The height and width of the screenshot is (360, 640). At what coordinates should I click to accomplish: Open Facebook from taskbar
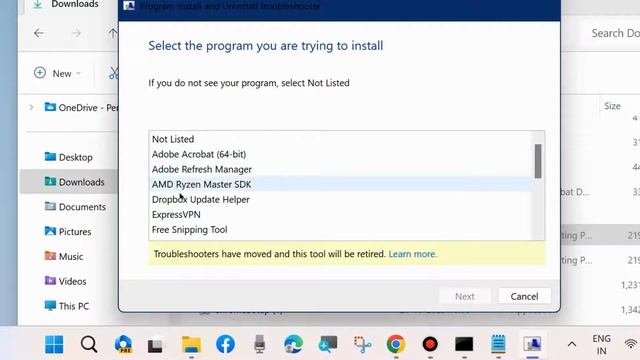pos(225,344)
